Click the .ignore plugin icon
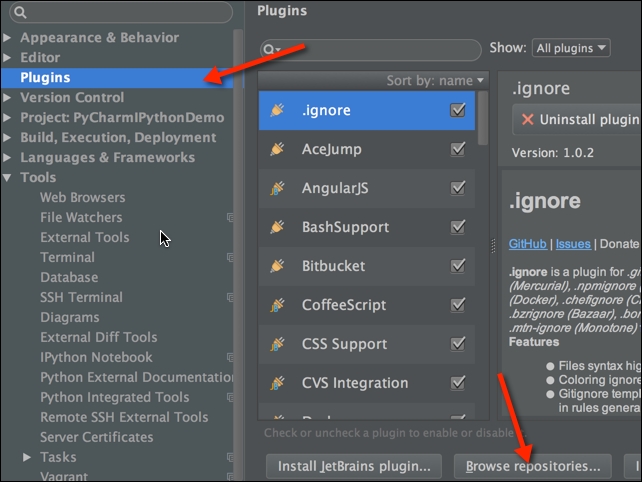The height and width of the screenshot is (482, 642). (277, 110)
